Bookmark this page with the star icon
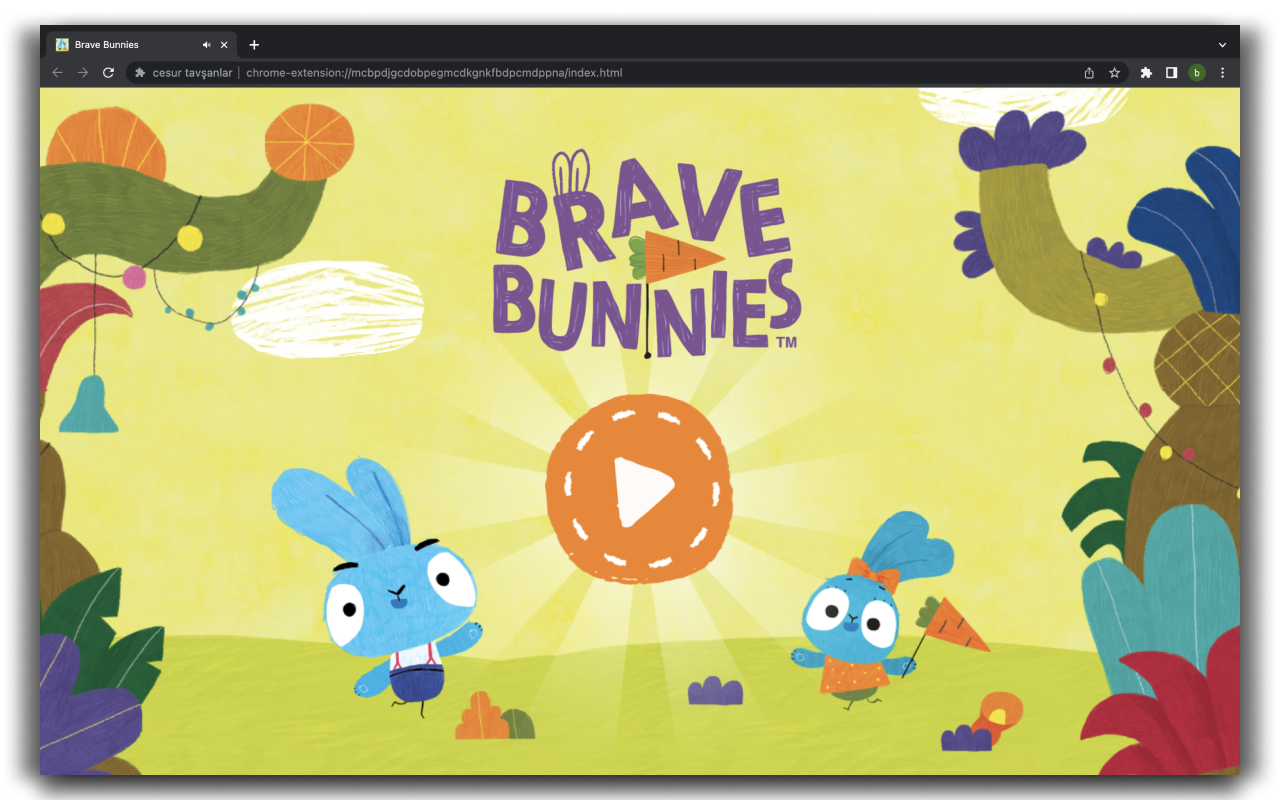1280x800 pixels. 1114,73
